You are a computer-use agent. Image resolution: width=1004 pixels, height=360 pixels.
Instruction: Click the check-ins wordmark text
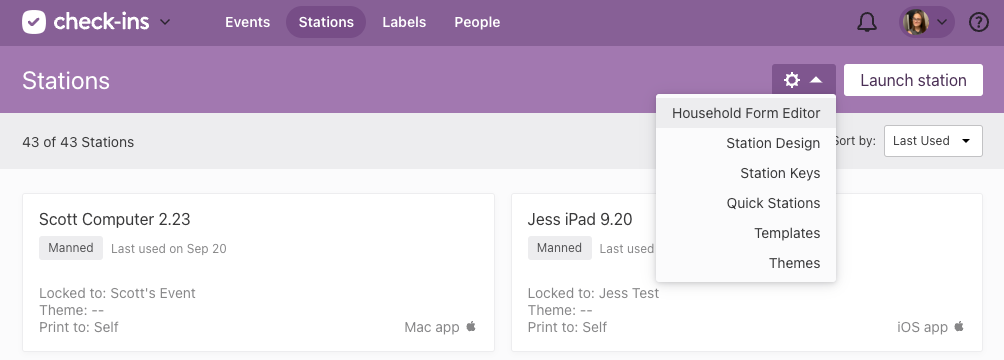[101, 22]
